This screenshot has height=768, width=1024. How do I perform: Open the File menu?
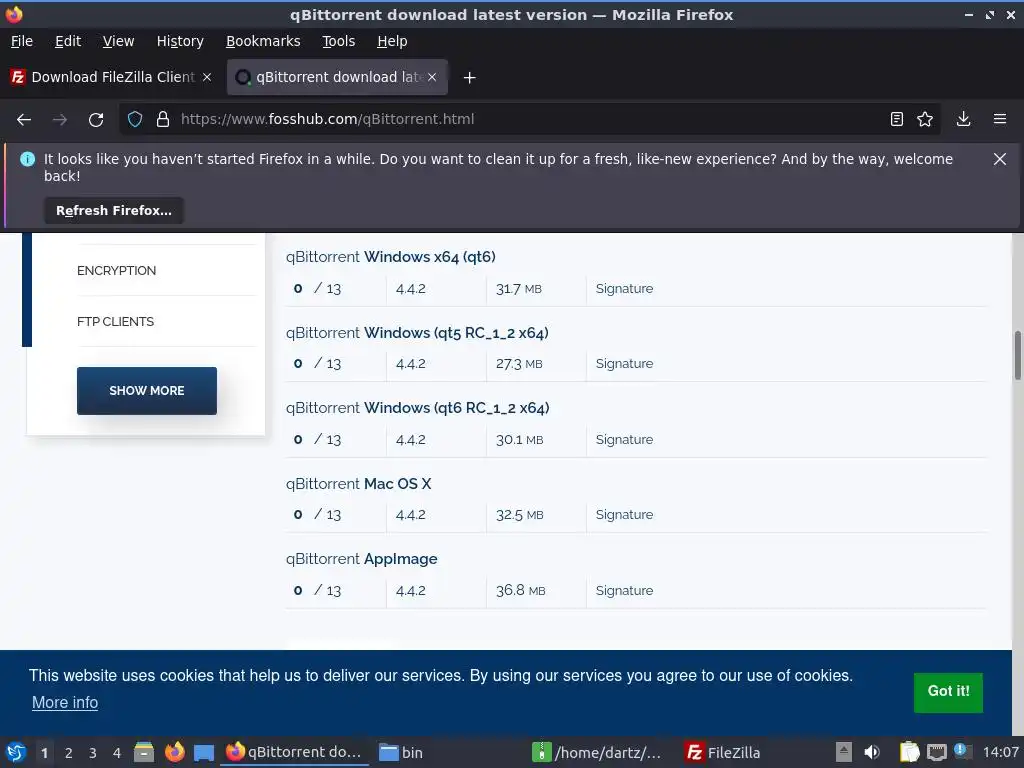[22, 41]
